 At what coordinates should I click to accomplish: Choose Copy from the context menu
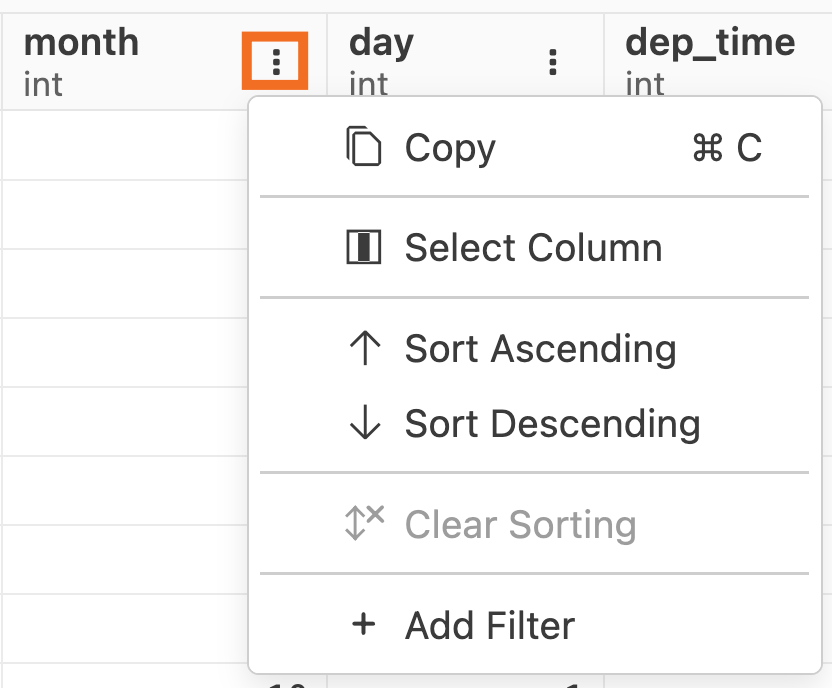448,147
